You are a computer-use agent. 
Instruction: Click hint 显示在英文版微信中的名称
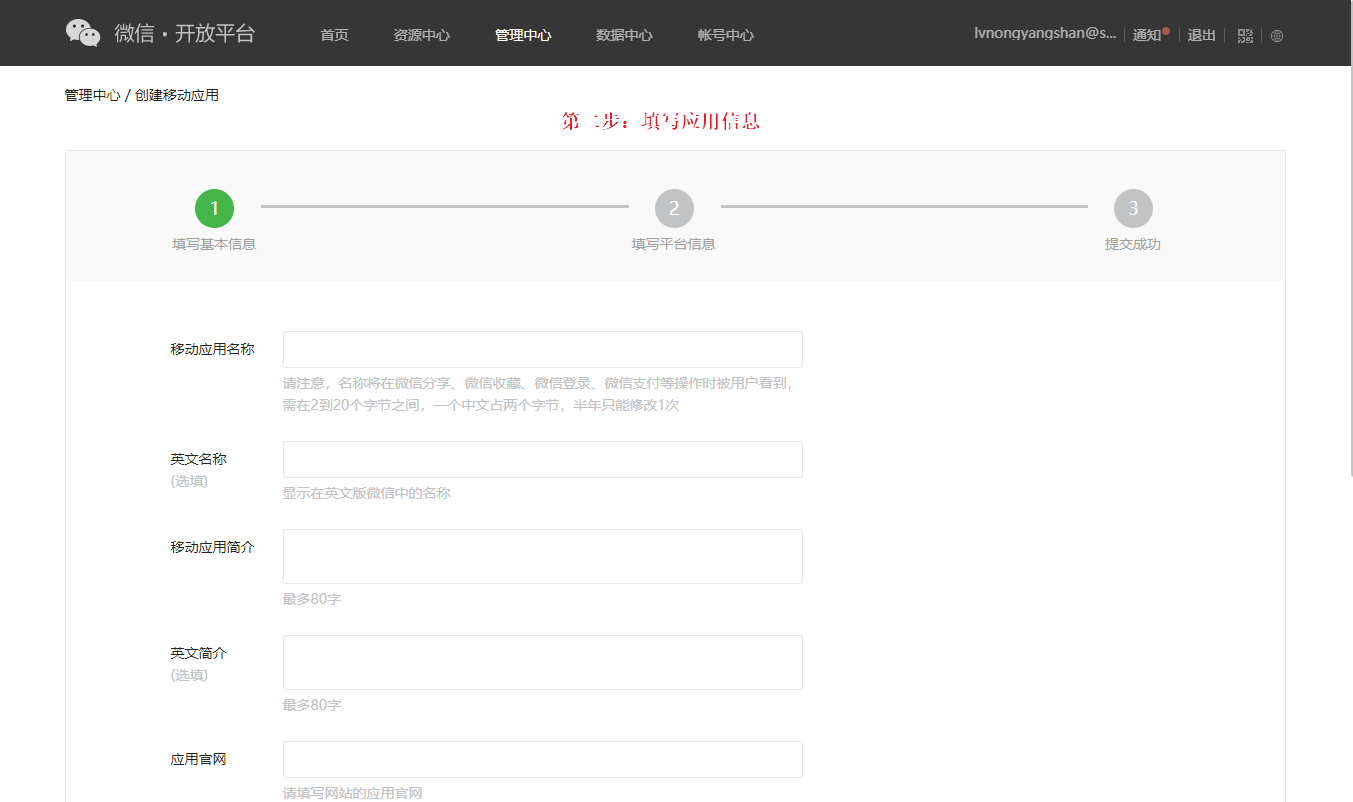tap(367, 493)
